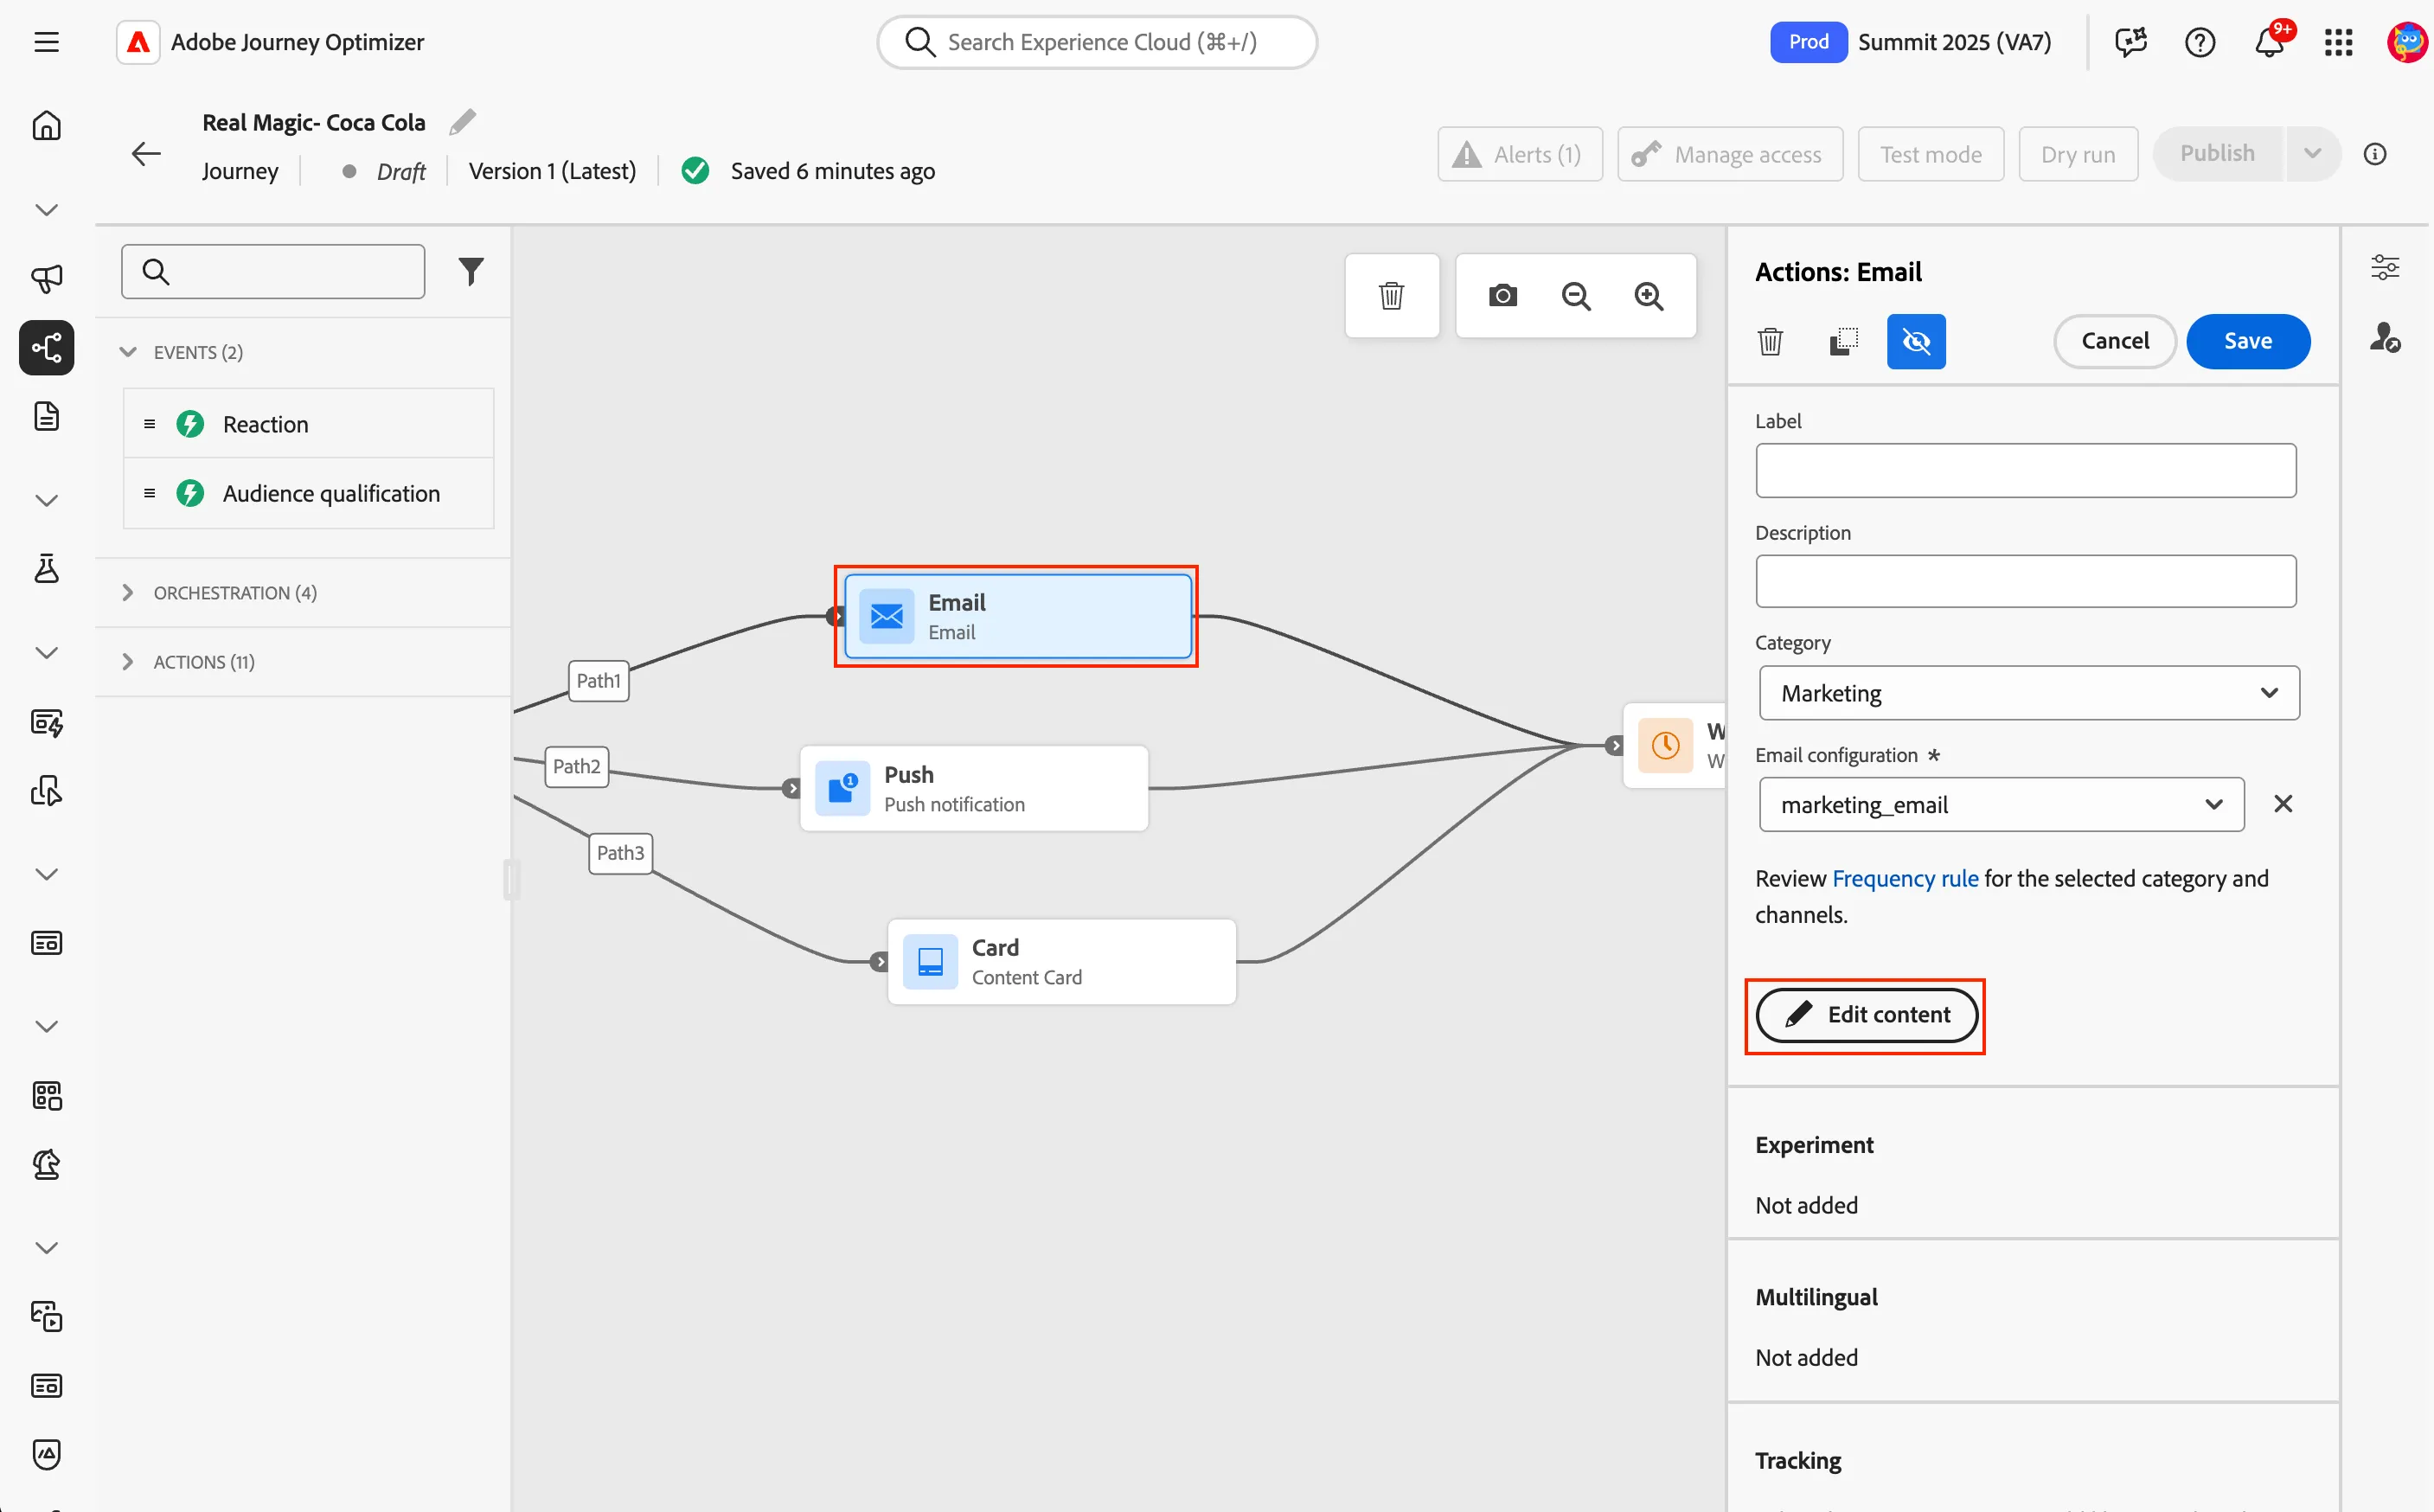Open the notifications bell
The height and width of the screenshot is (1512, 2434).
(2268, 42)
